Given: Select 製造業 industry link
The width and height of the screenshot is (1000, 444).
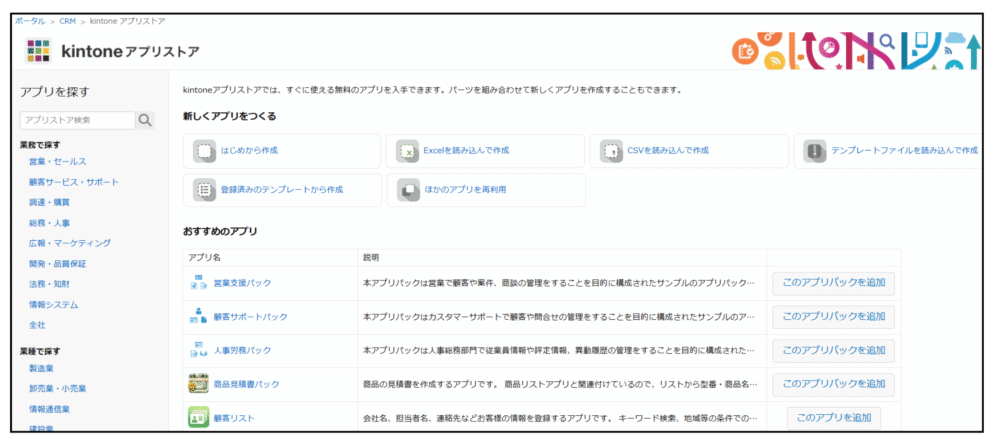Looking at the screenshot, I should click(x=41, y=368).
